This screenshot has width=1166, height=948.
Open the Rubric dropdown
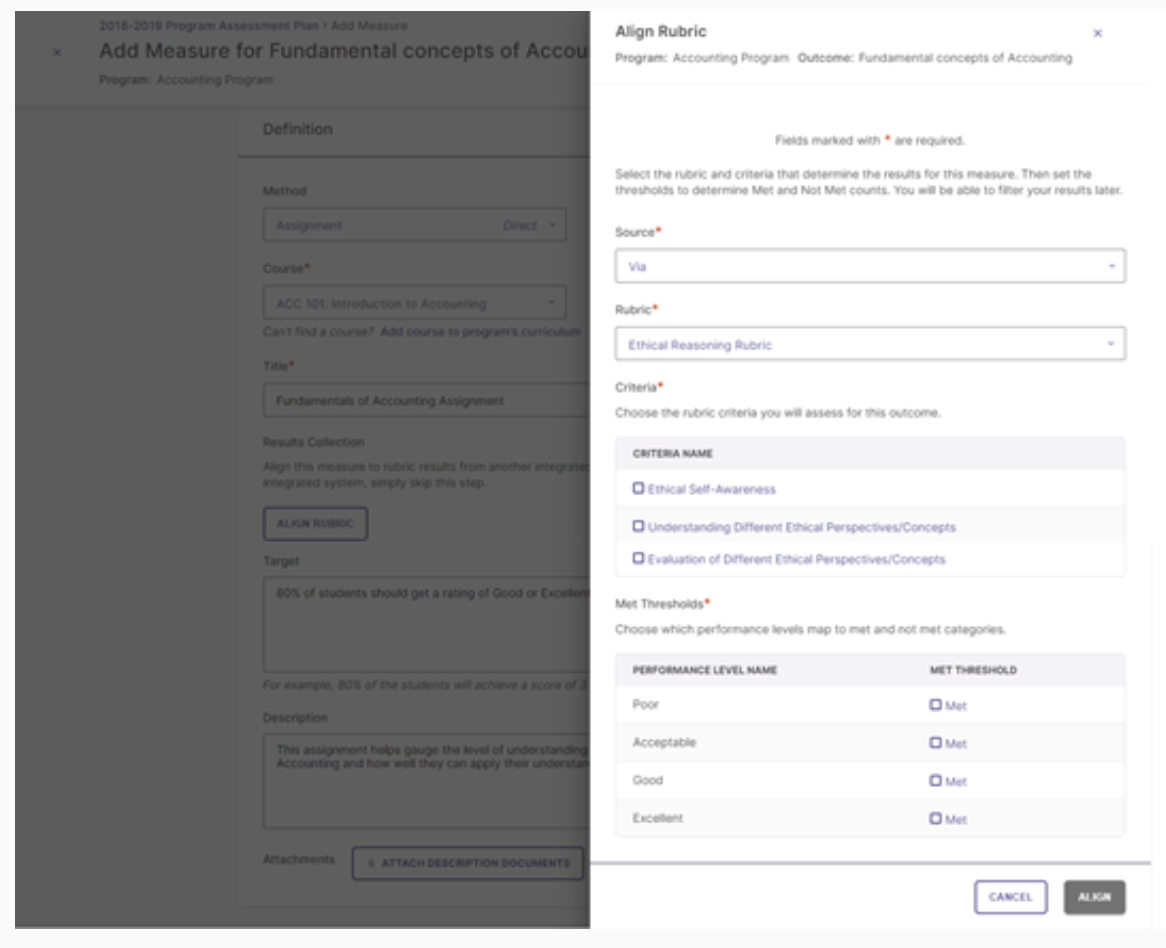click(x=870, y=344)
